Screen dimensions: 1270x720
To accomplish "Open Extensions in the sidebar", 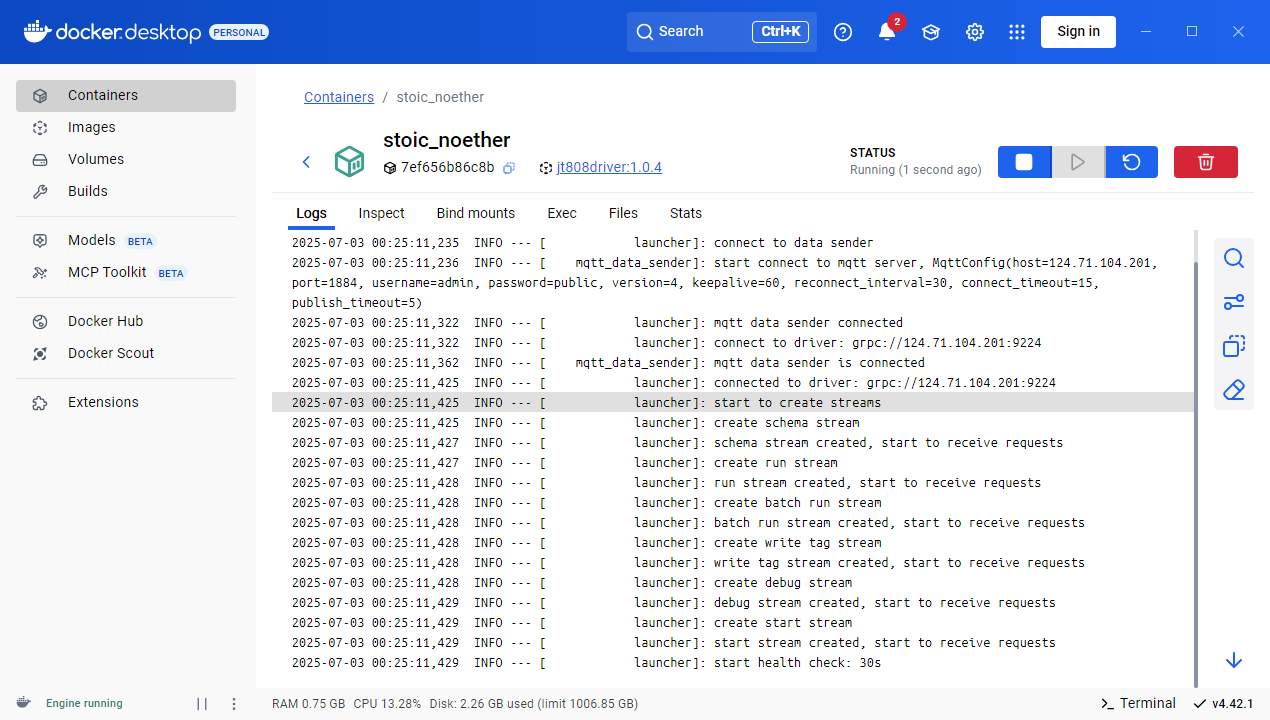I will [126, 403].
